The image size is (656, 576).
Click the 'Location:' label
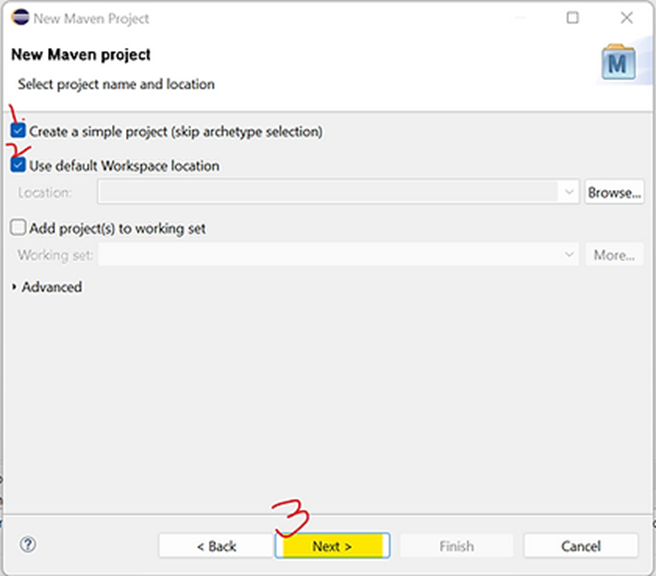45,192
